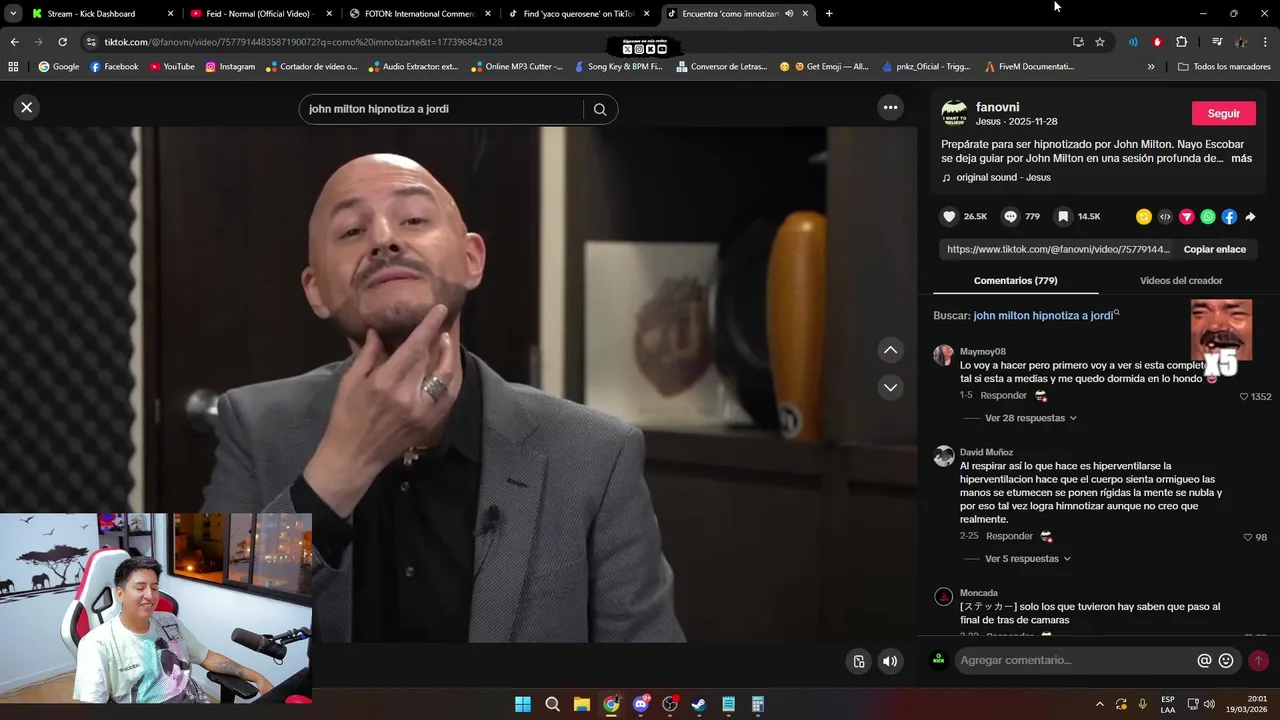Click the red send-to-friends icon
1280x720 pixels.
(1187, 216)
